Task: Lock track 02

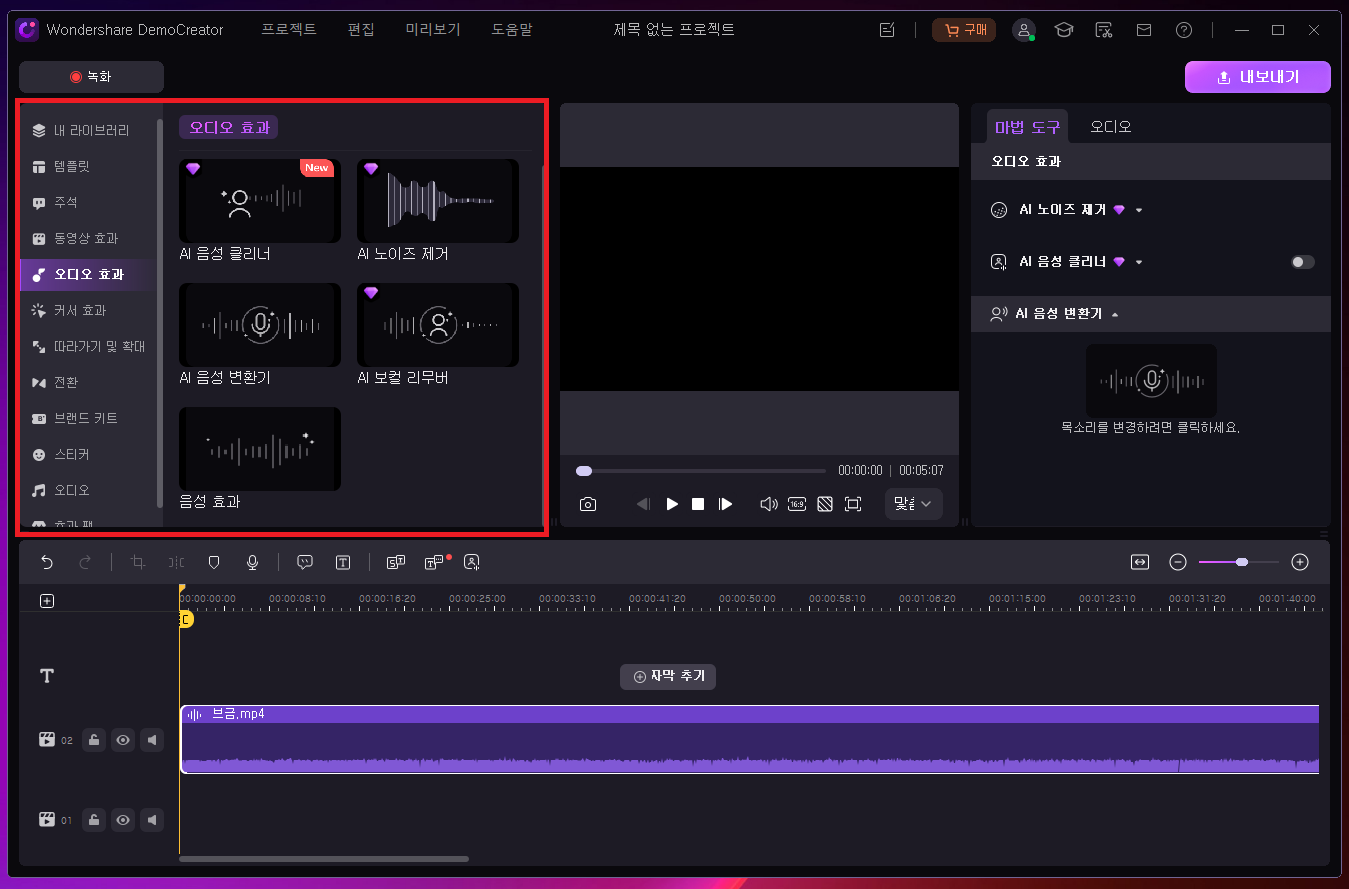Action: point(93,740)
